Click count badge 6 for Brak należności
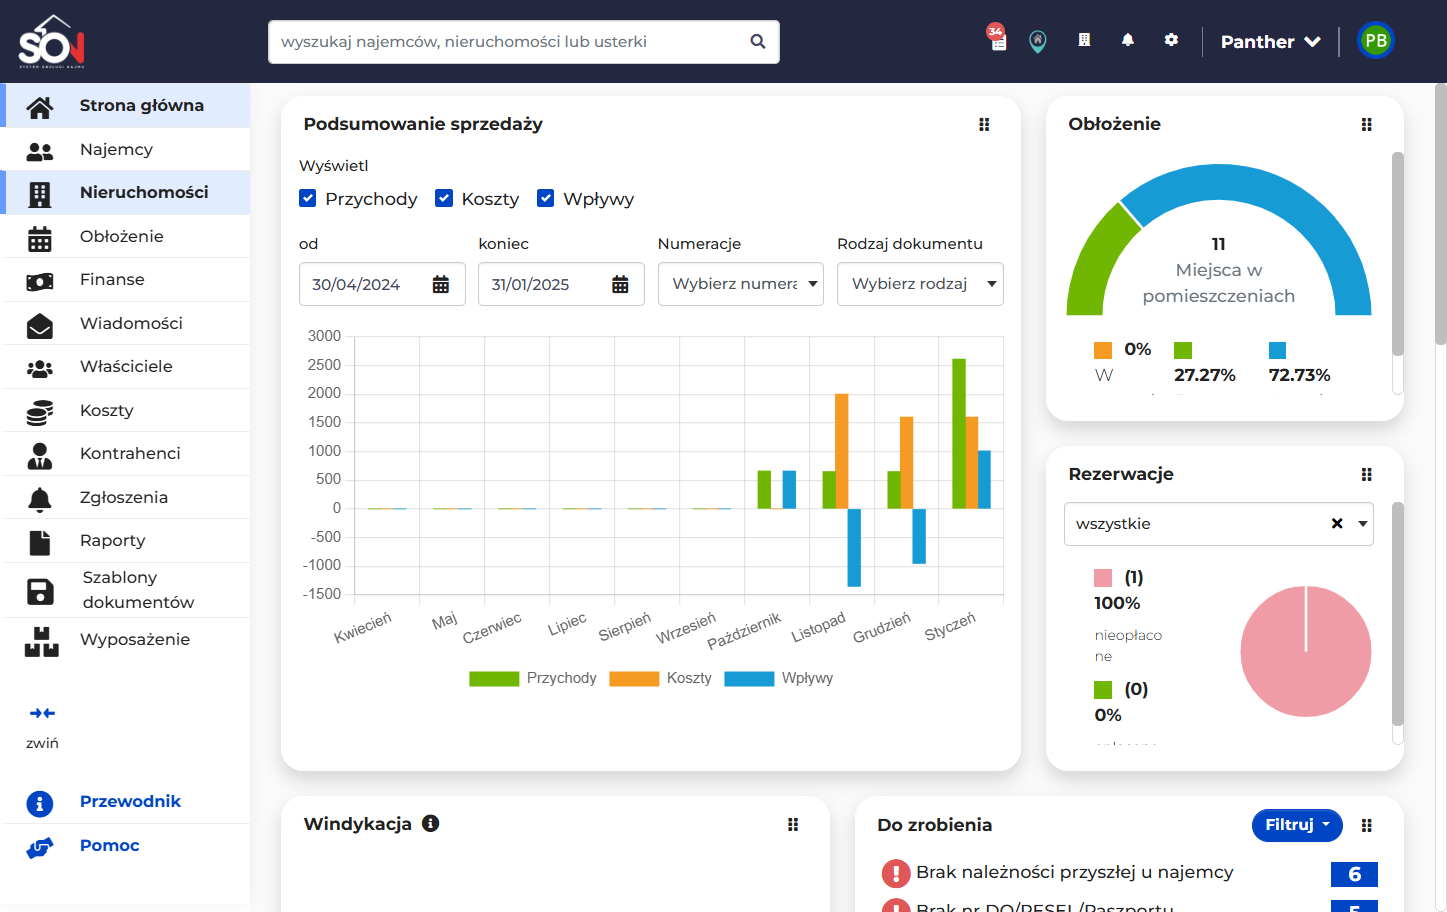1447x912 pixels. click(1354, 874)
